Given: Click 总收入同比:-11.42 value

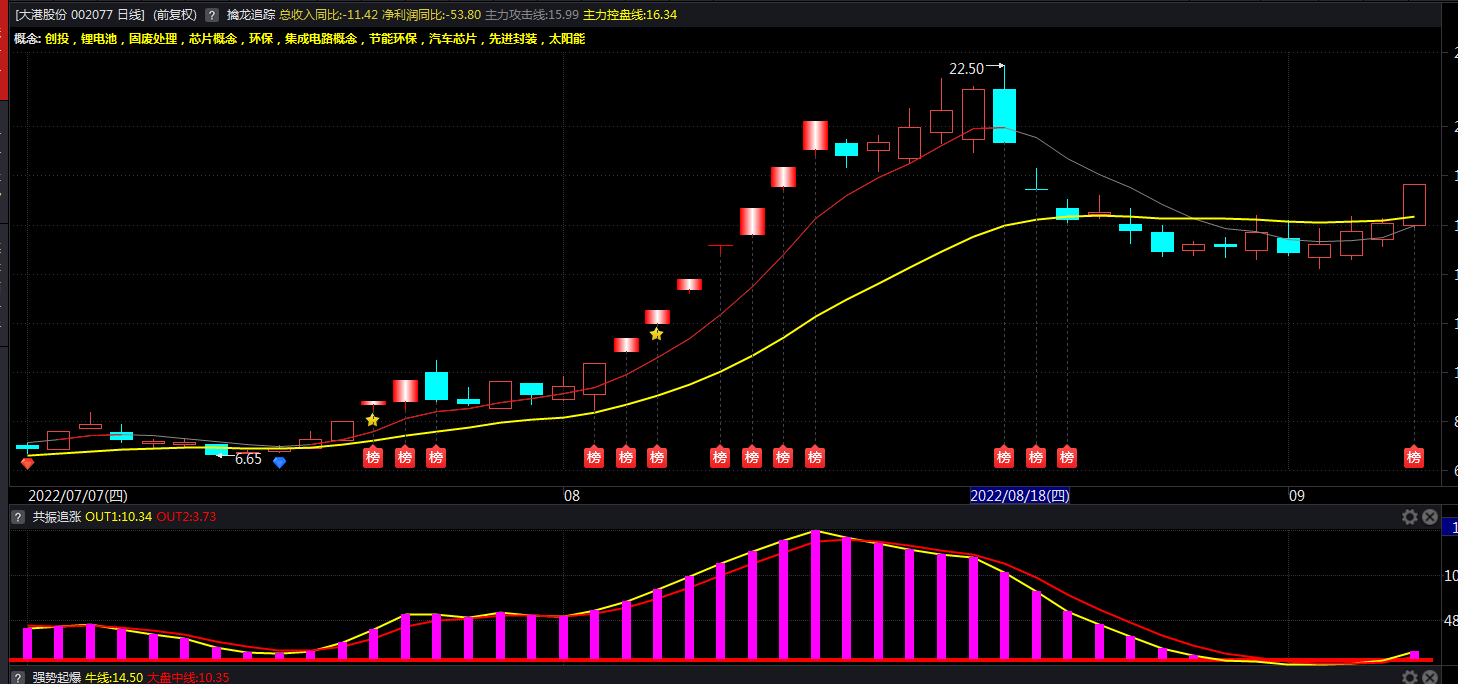Looking at the screenshot, I should [328, 15].
